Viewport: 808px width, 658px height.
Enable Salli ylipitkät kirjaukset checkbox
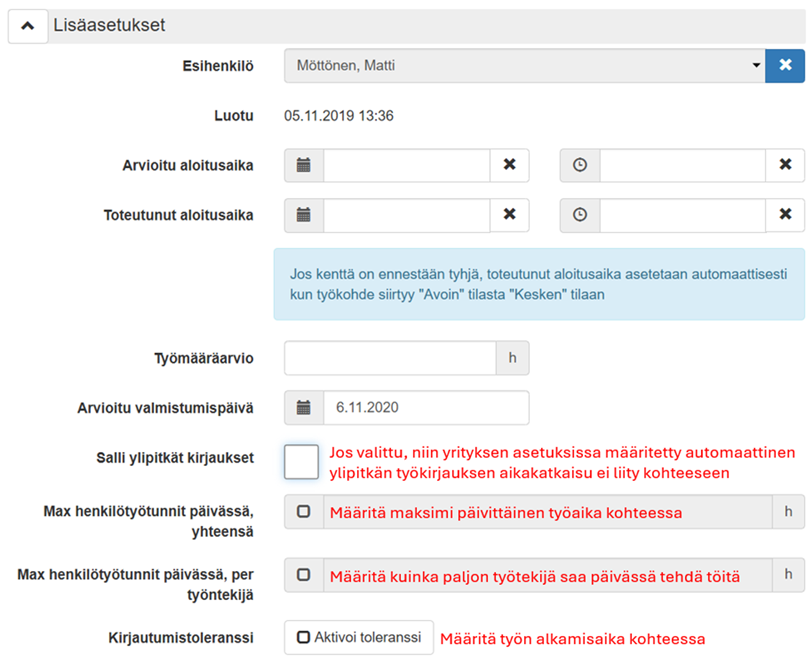click(x=301, y=462)
